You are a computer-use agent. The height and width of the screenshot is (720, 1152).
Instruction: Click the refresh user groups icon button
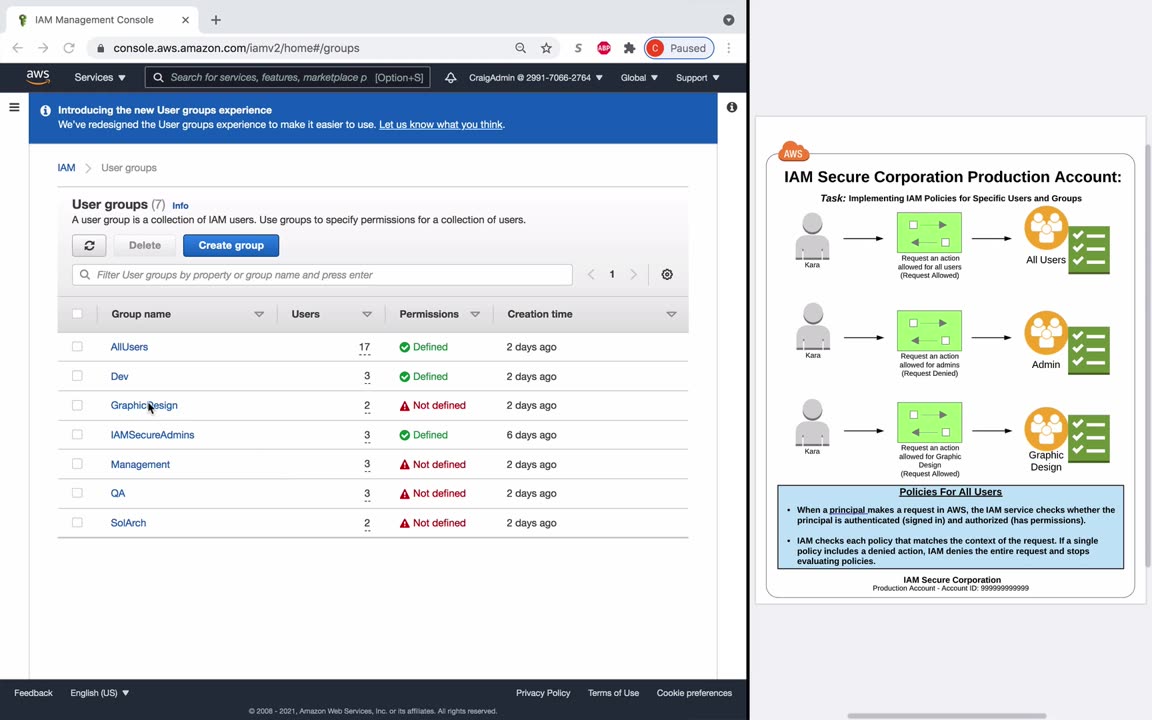point(89,245)
